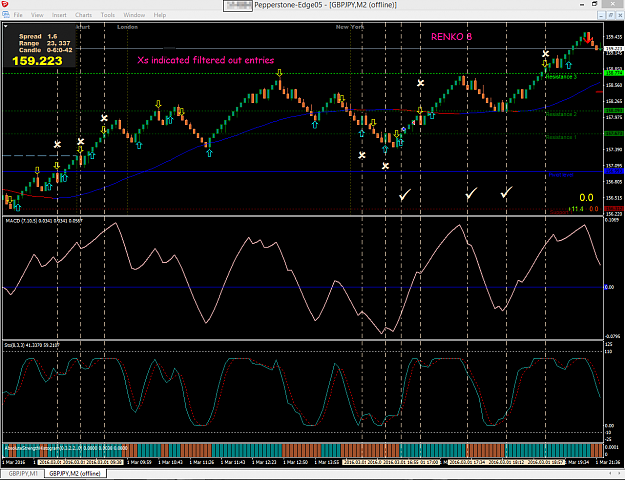625x480 pixels.
Task: Click the MACD indicator label
Action: point(44,220)
